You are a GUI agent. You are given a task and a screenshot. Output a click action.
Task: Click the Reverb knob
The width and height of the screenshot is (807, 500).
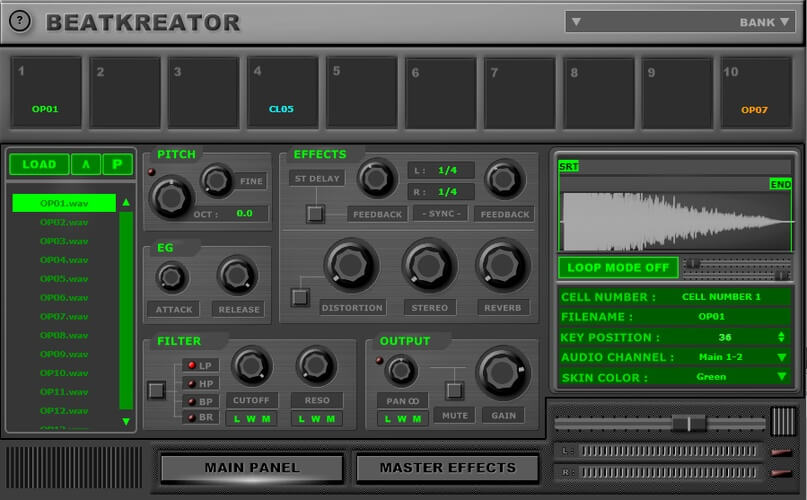[503, 265]
